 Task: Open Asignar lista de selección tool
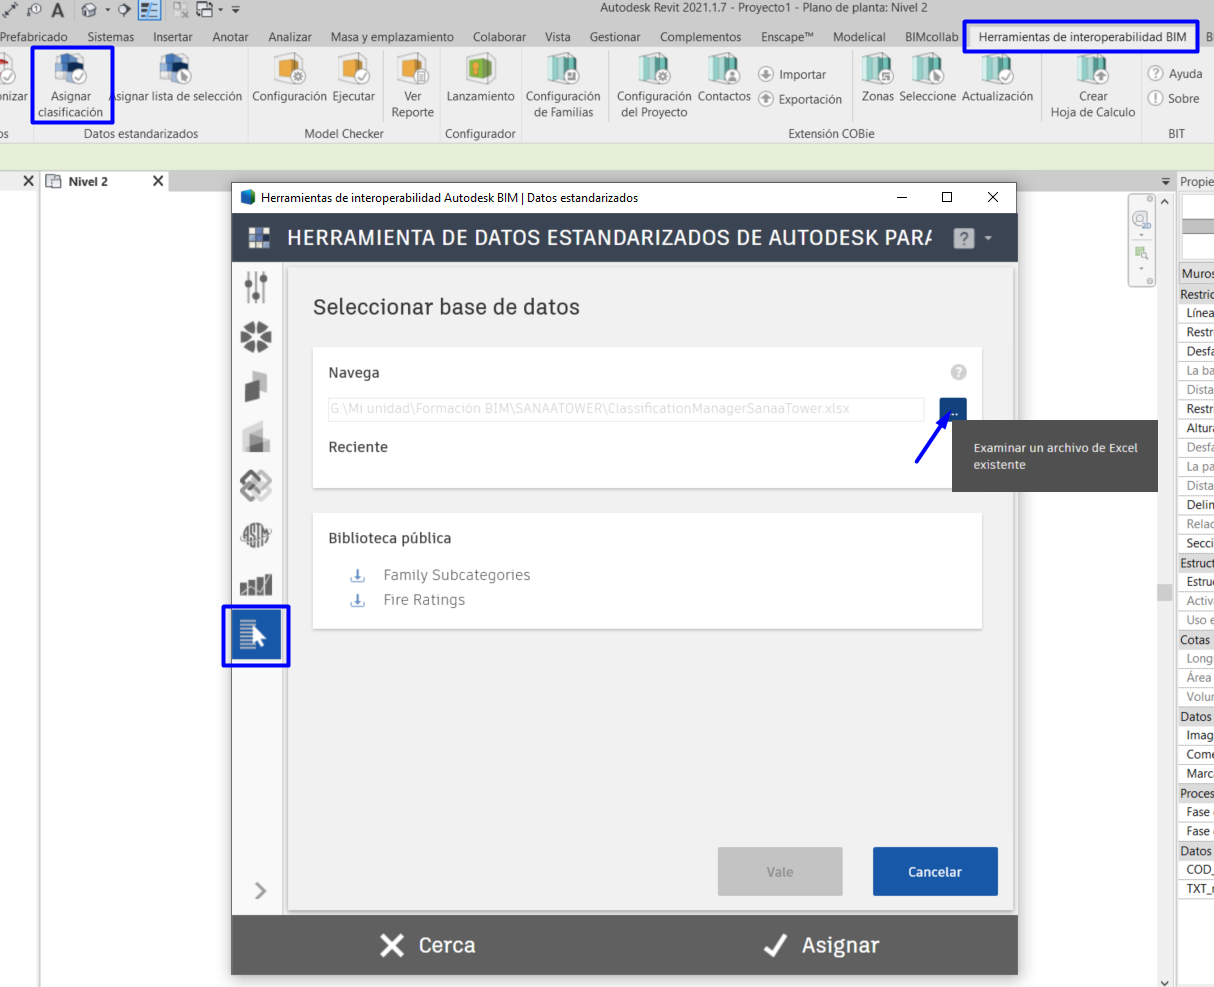coord(175,69)
